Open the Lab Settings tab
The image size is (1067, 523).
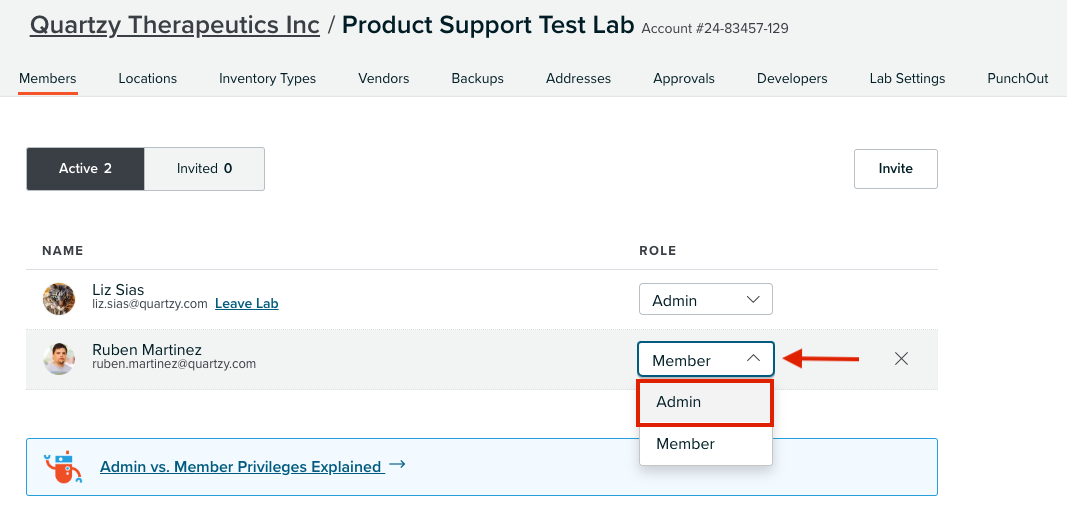(907, 79)
